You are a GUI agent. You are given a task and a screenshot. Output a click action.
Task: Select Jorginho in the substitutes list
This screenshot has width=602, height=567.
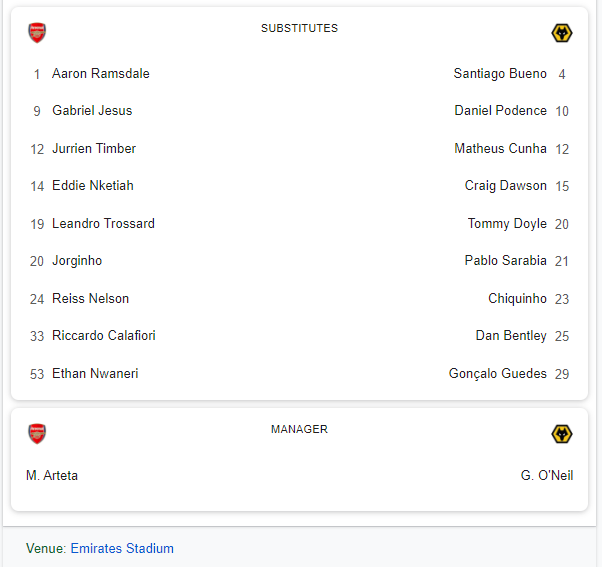77,261
